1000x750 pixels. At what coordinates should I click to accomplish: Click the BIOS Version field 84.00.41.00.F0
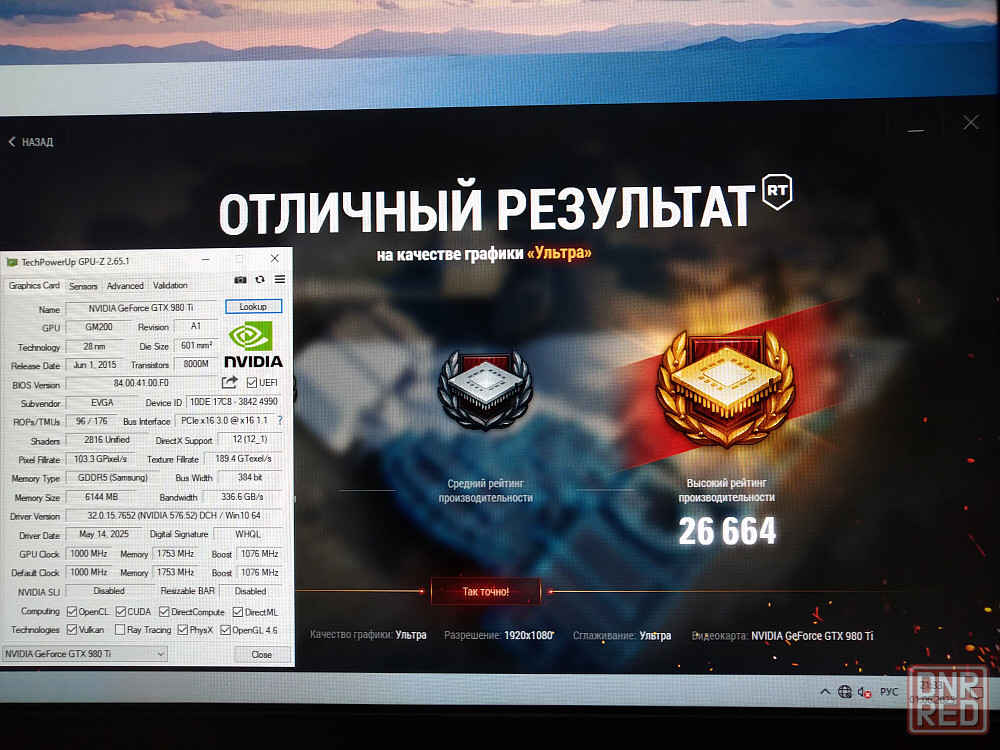click(x=142, y=383)
